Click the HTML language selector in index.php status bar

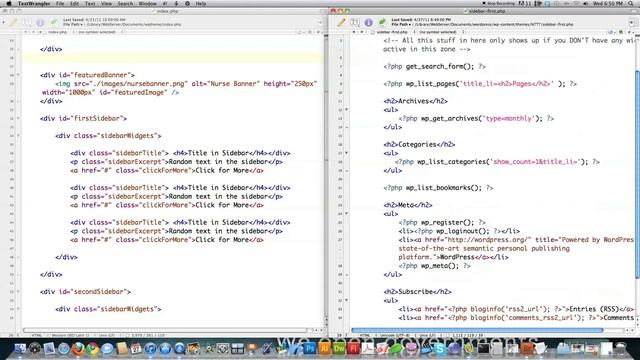click(37, 336)
